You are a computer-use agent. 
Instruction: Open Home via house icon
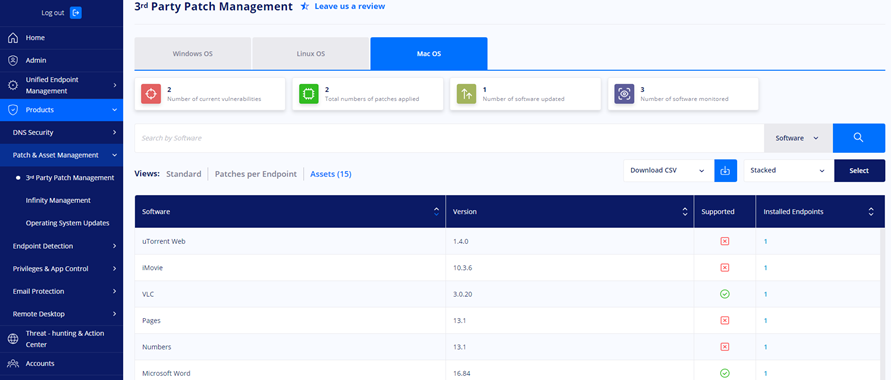pyautogui.click(x=13, y=37)
